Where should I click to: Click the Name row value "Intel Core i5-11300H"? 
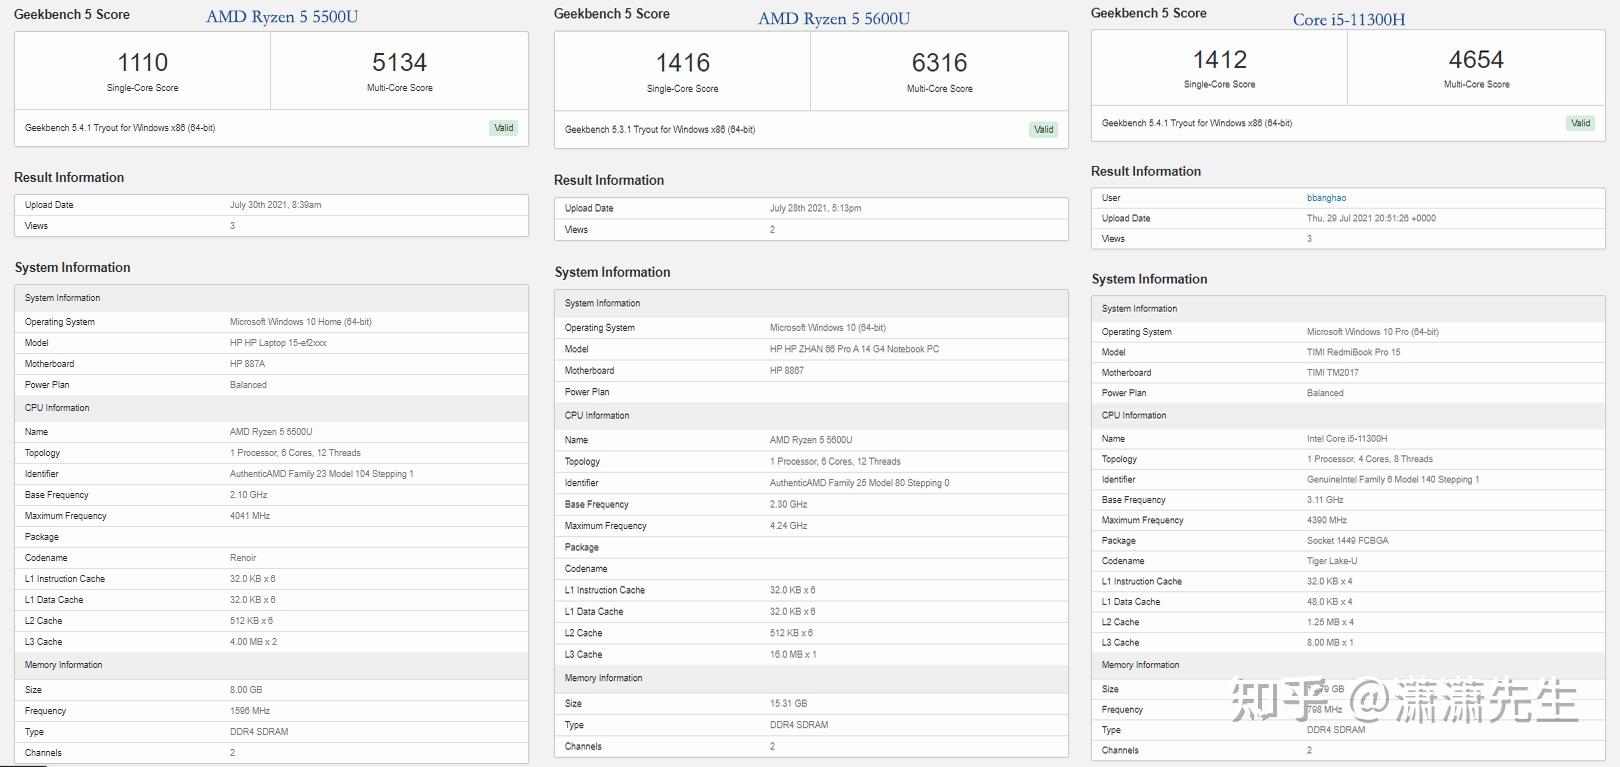(x=1347, y=439)
